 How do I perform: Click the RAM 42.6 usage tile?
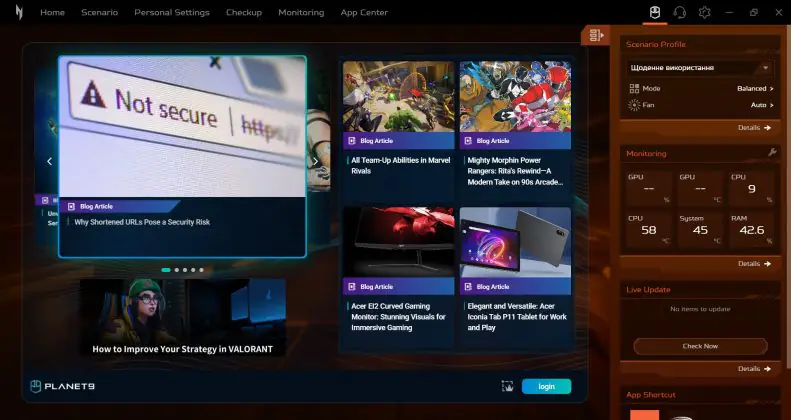tap(752, 230)
